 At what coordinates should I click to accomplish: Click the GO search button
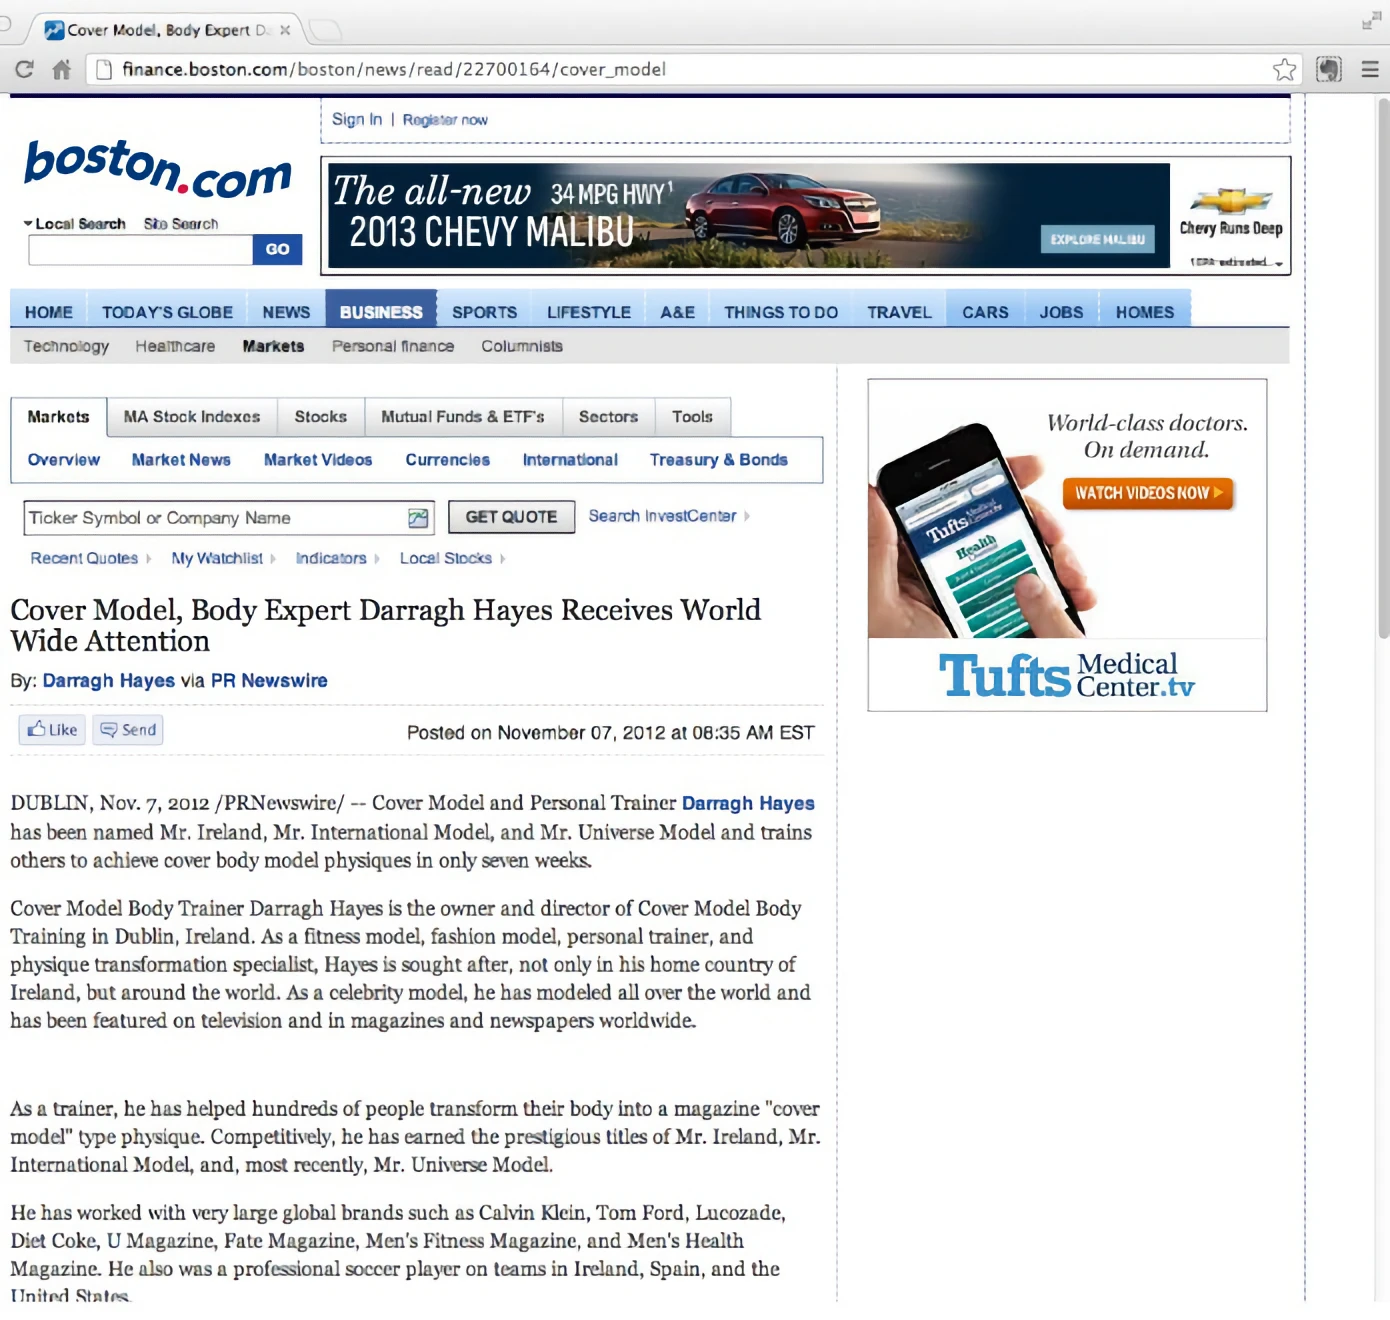point(277,250)
